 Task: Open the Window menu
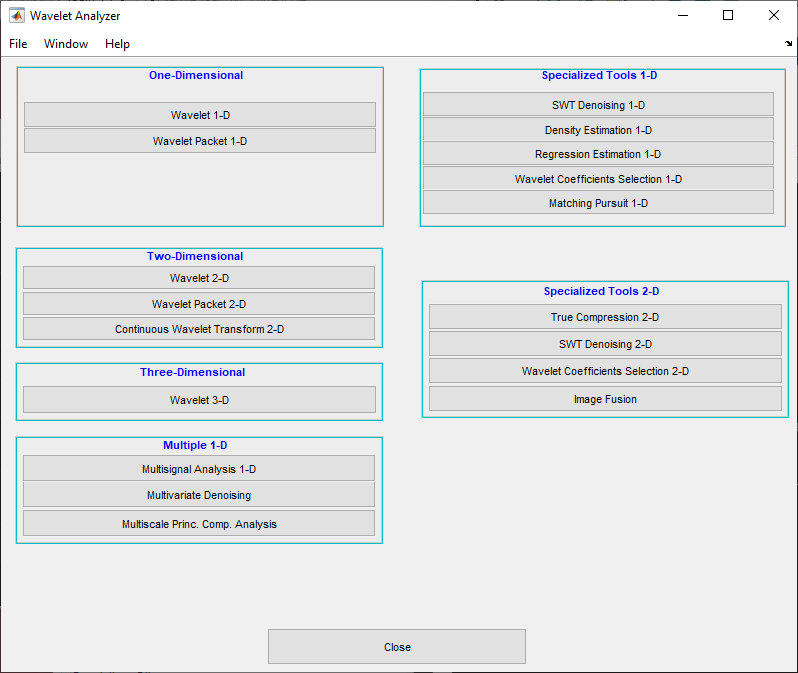point(66,44)
